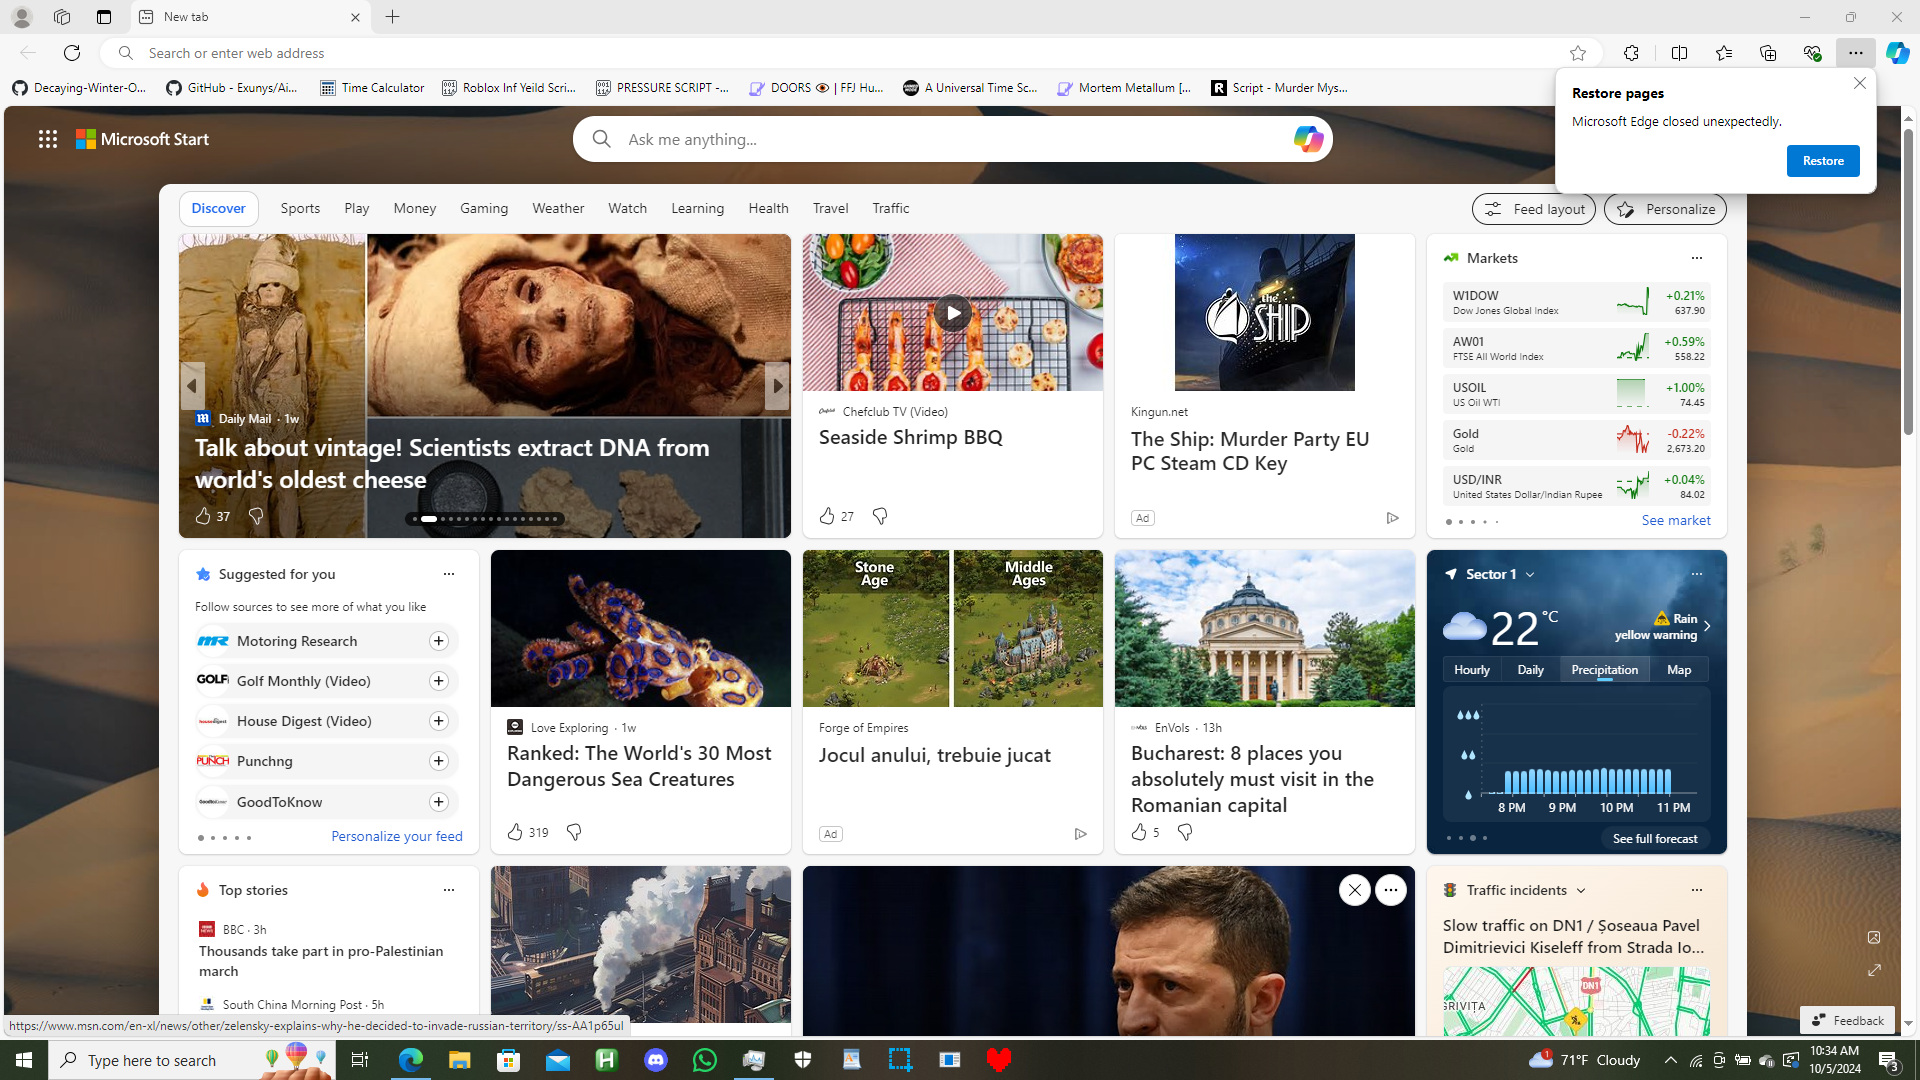Viewport: 1920px width, 1080px height.
Task: Open the See full forecast link
Action: [x=1654, y=838]
